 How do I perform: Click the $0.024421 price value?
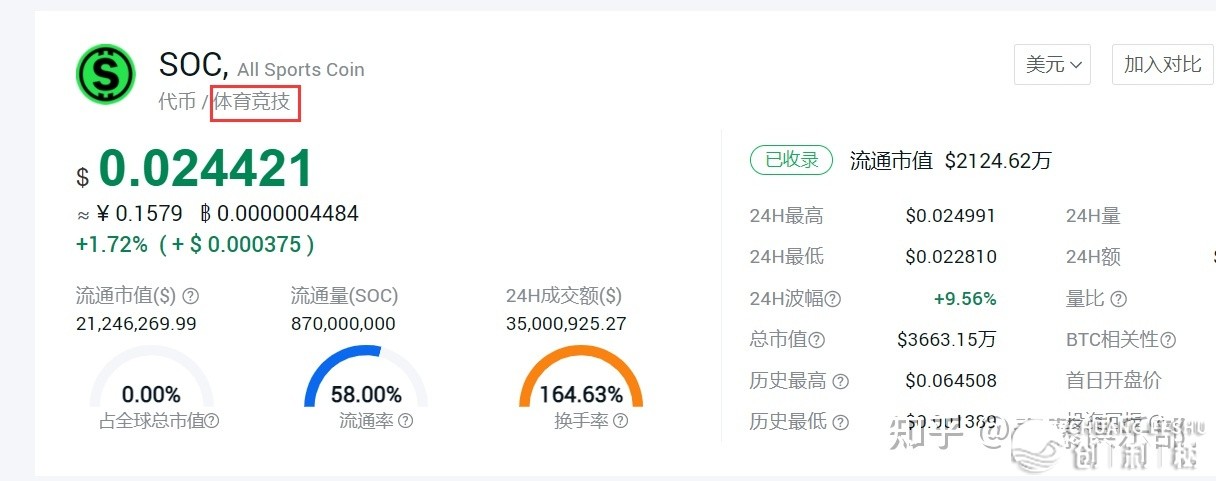tap(195, 170)
